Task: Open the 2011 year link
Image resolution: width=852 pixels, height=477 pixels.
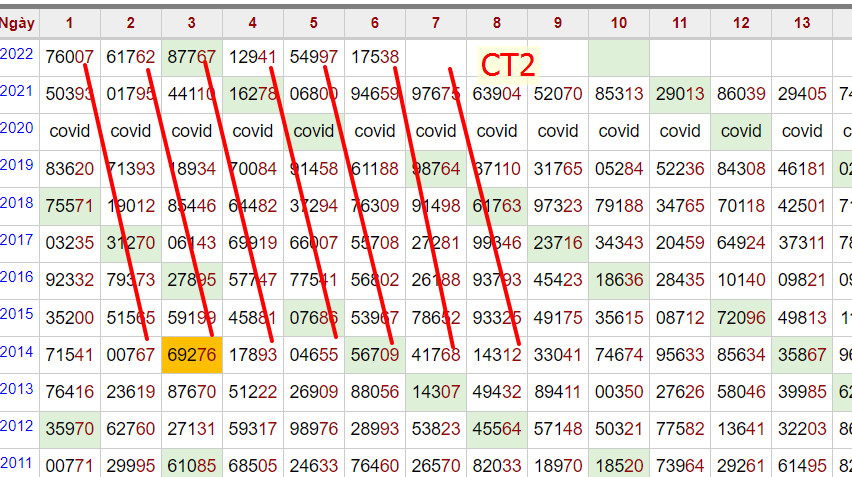Action: pyautogui.click(x=17, y=462)
